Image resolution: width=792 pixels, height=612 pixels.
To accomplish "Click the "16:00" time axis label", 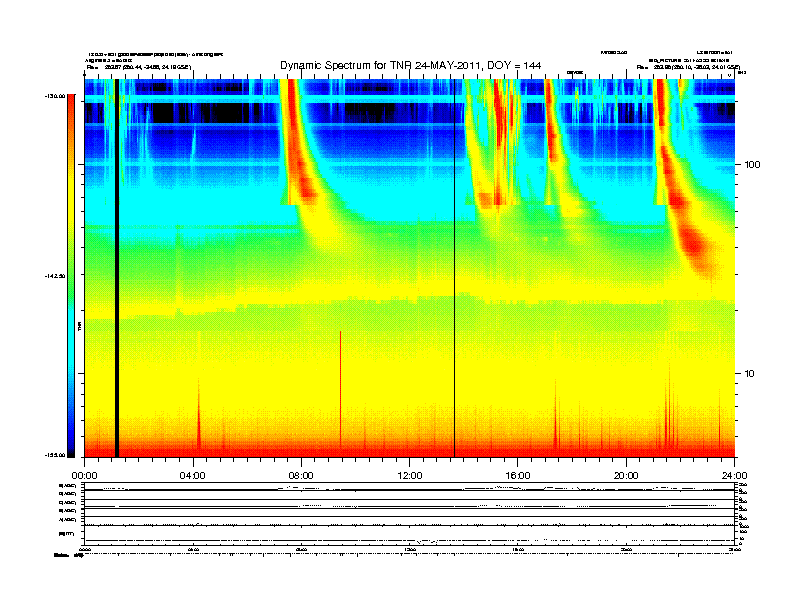I will [x=518, y=476].
